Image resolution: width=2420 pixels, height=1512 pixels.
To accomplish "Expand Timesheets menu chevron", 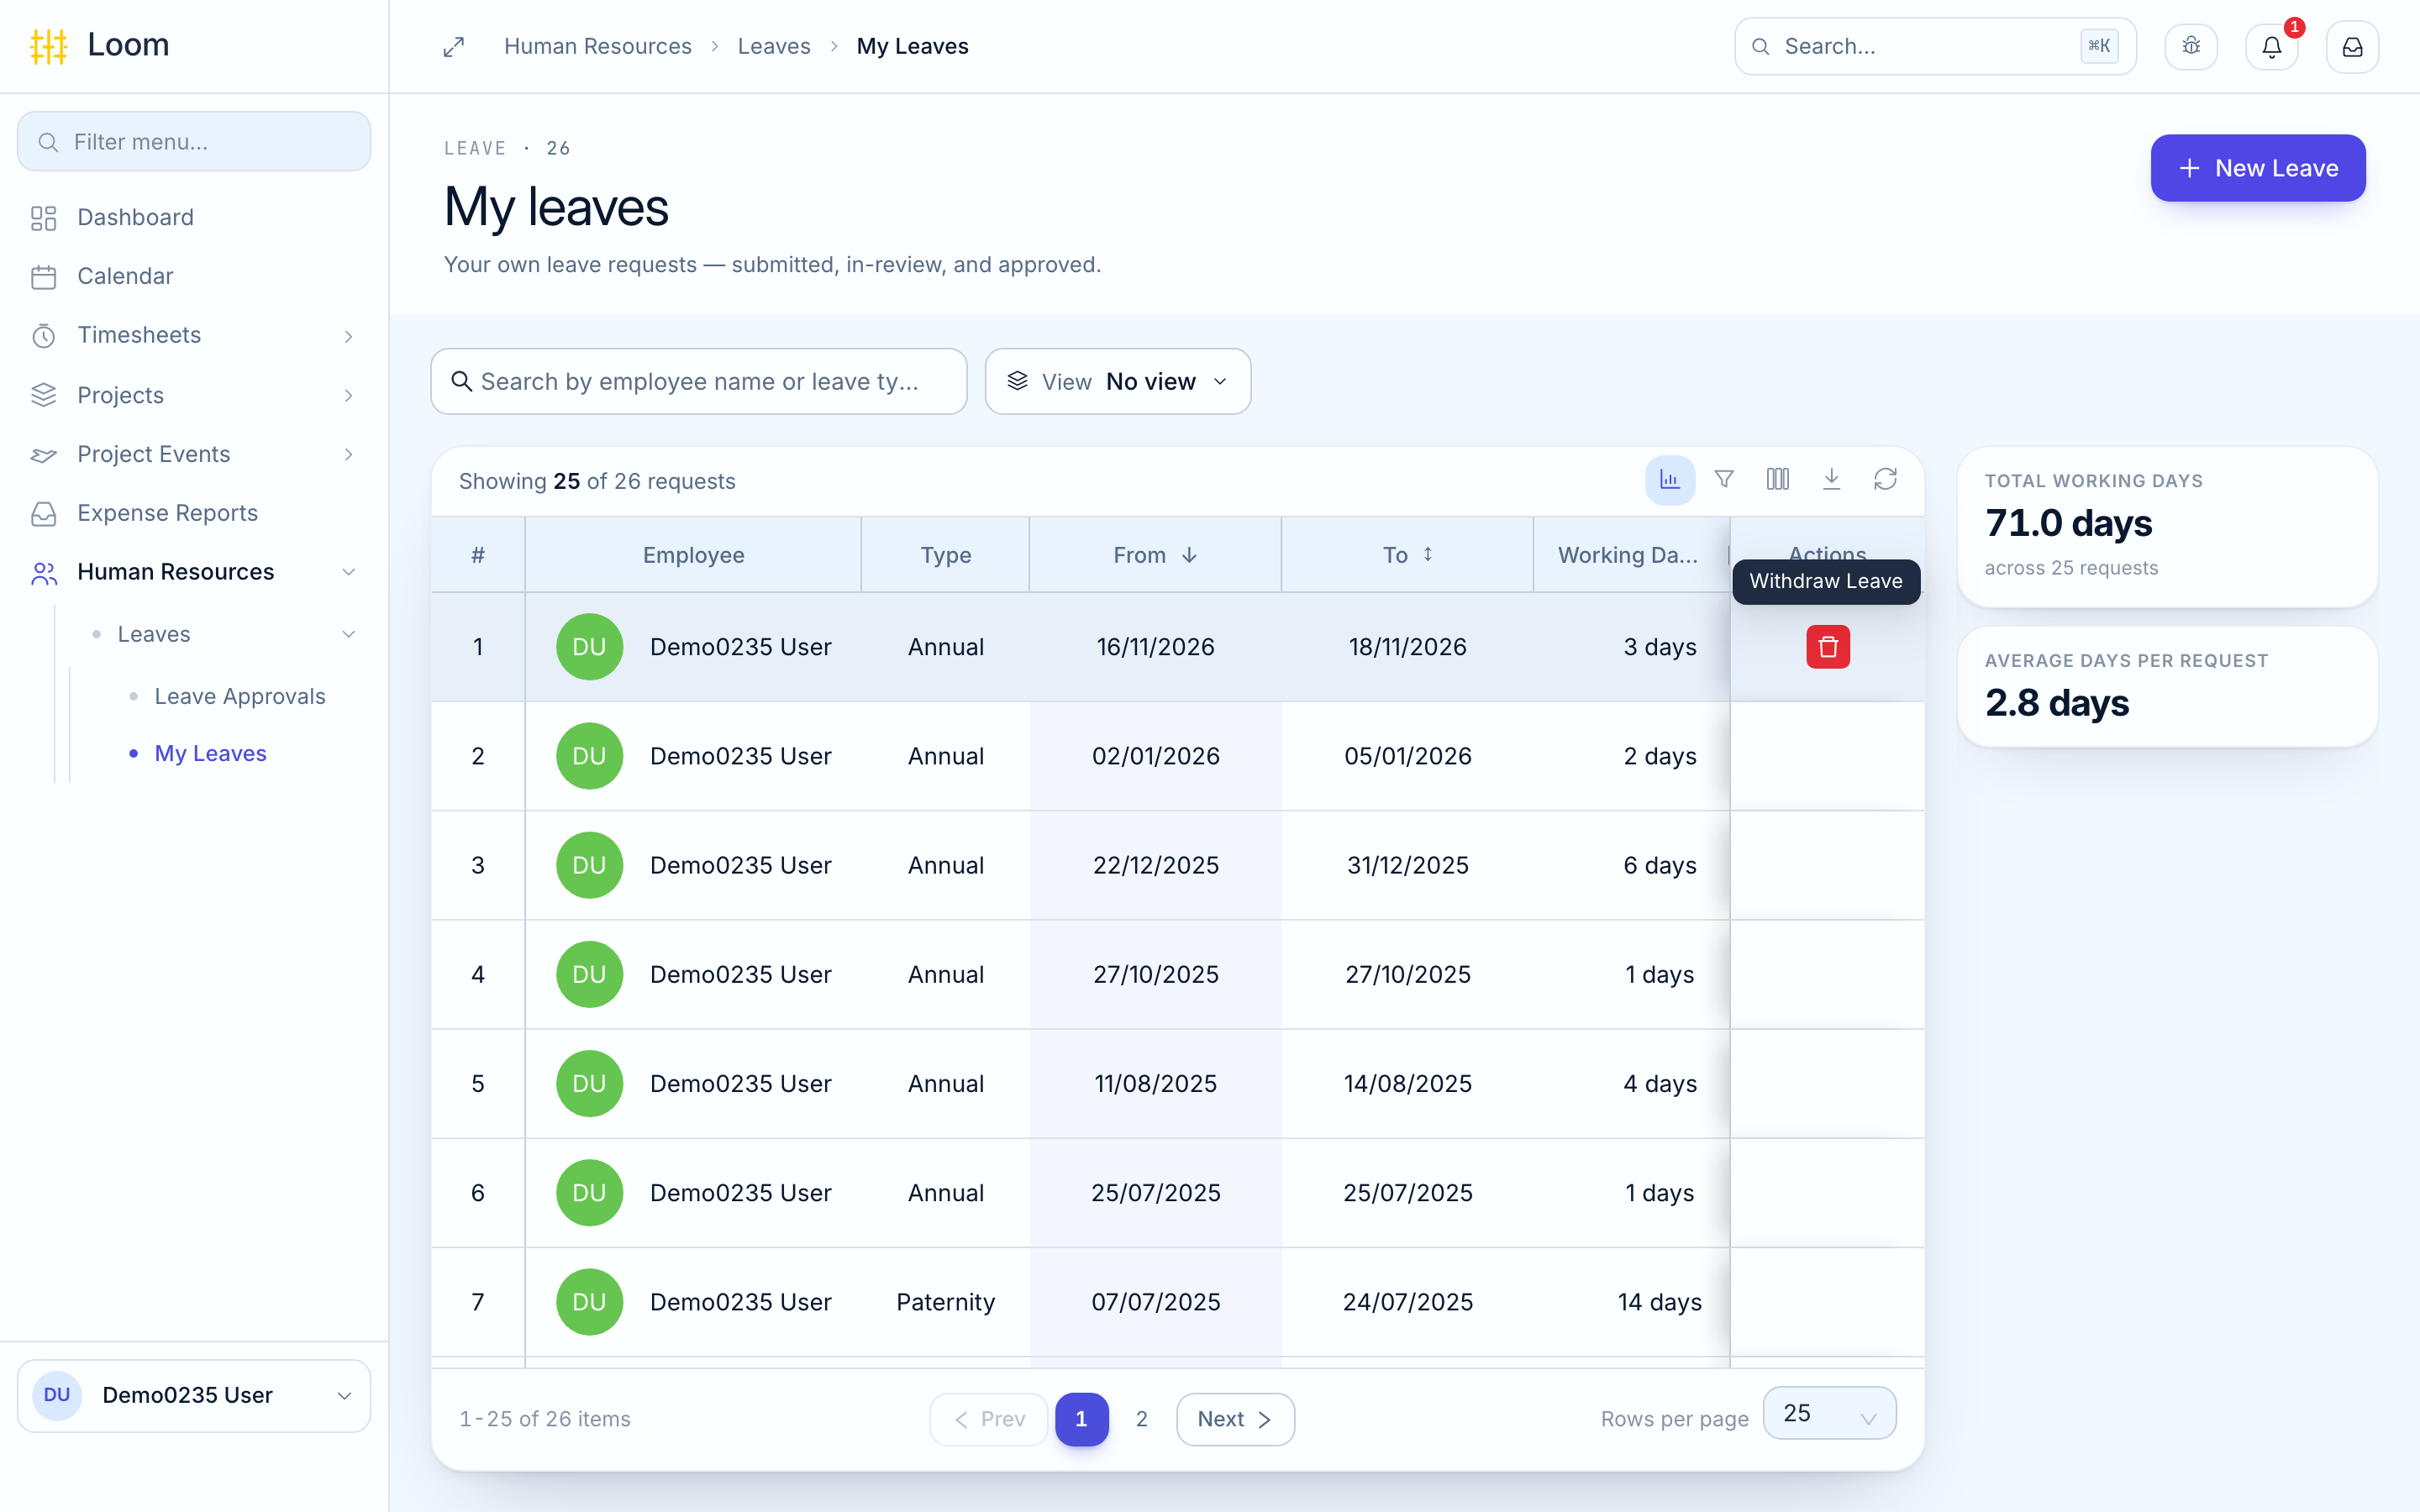I will [x=348, y=336].
